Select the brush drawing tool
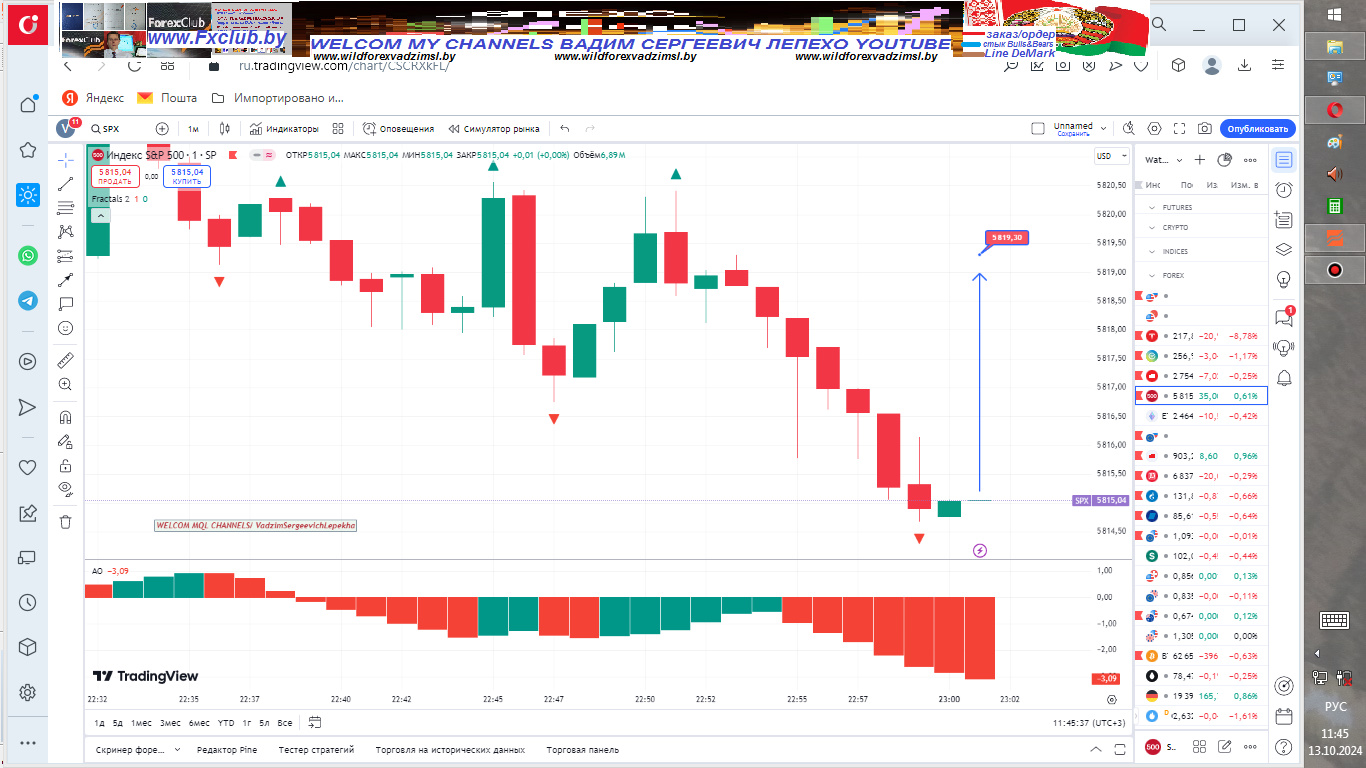1366x768 pixels. click(65, 280)
